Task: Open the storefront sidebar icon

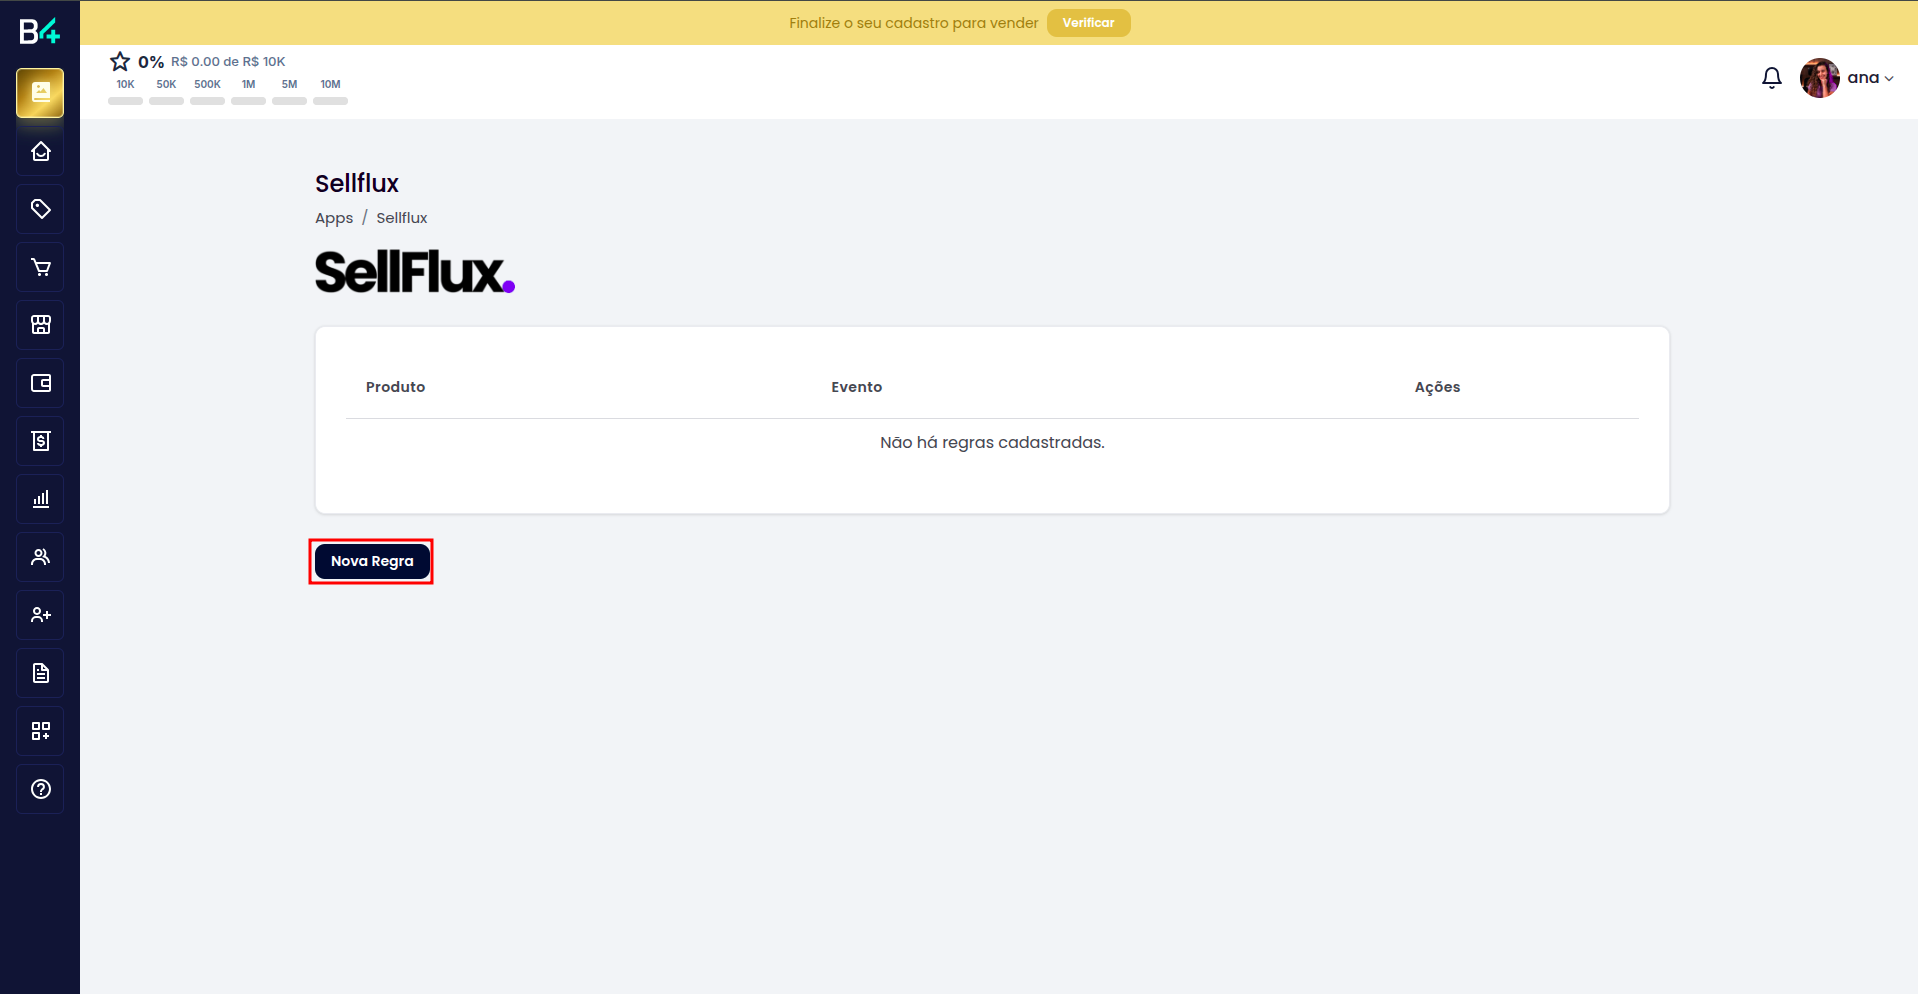Action: (40, 325)
